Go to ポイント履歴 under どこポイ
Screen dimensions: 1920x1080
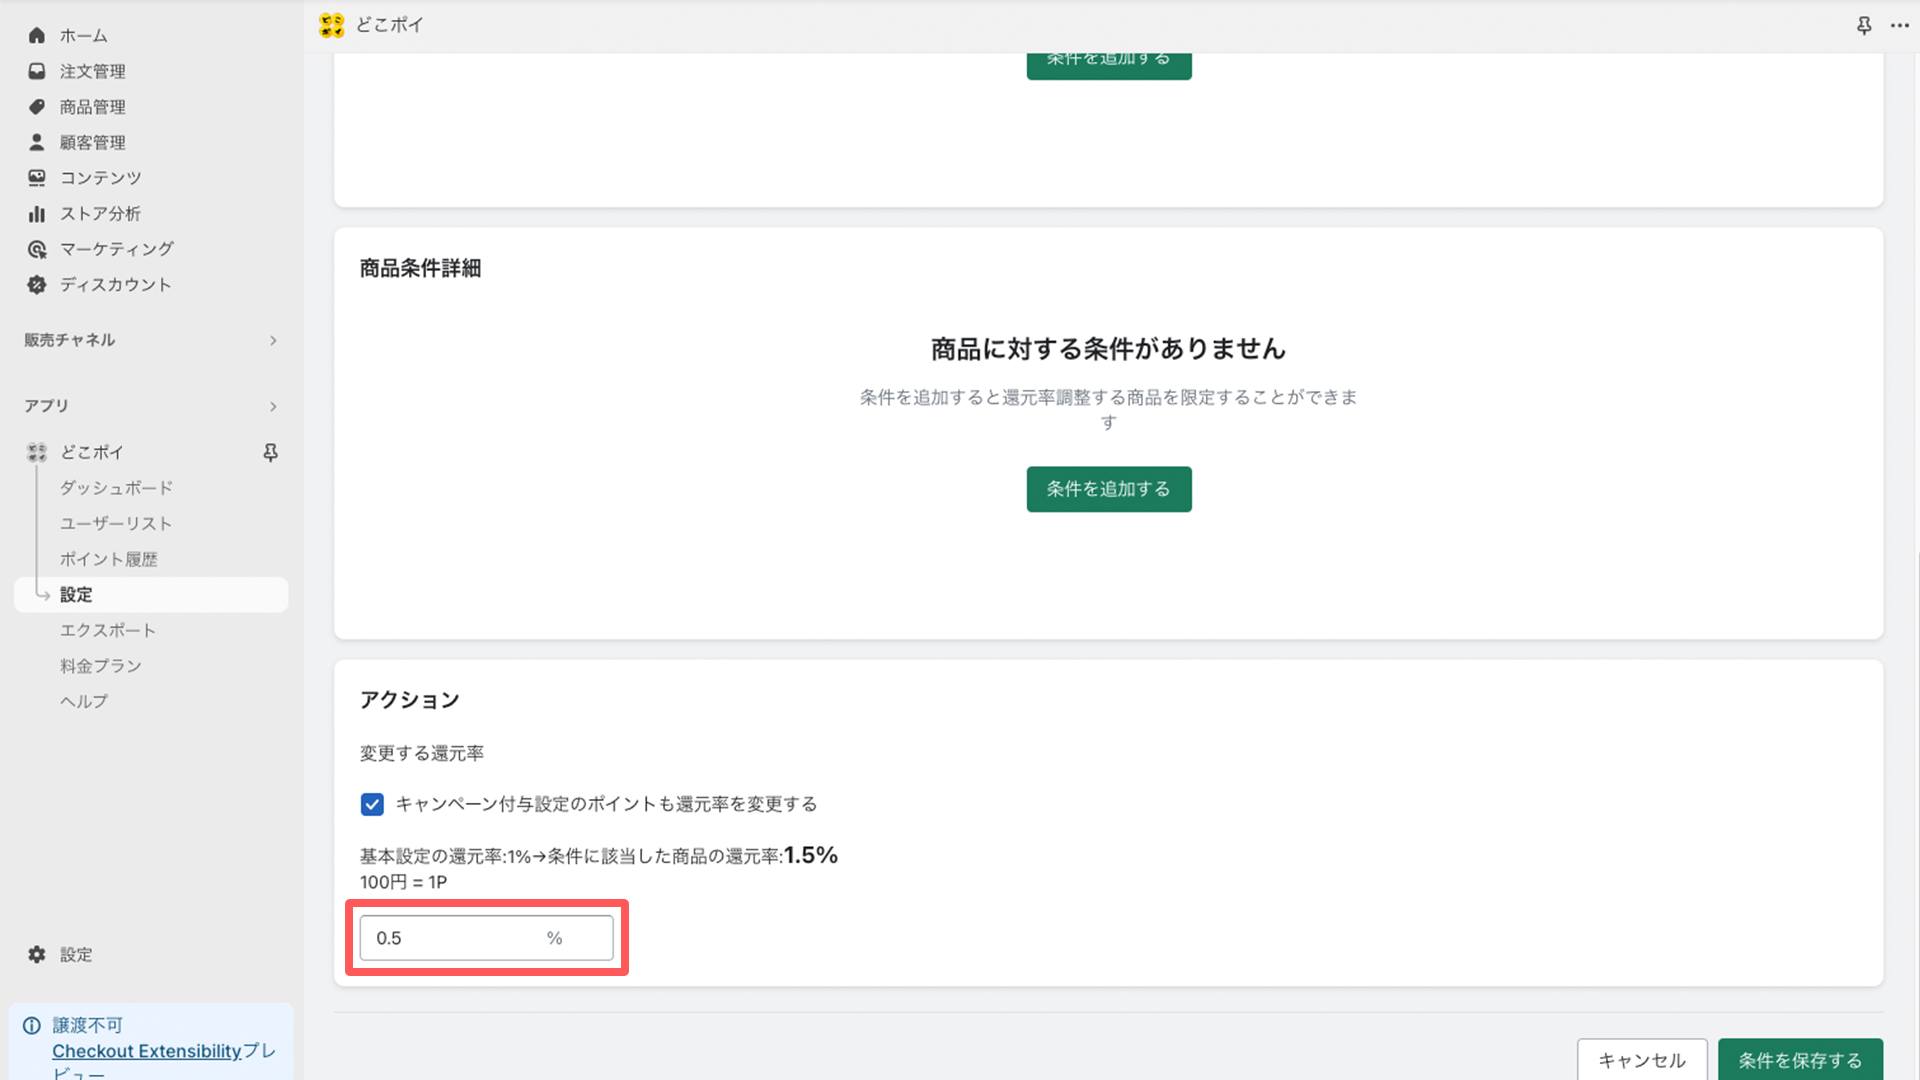click(108, 560)
